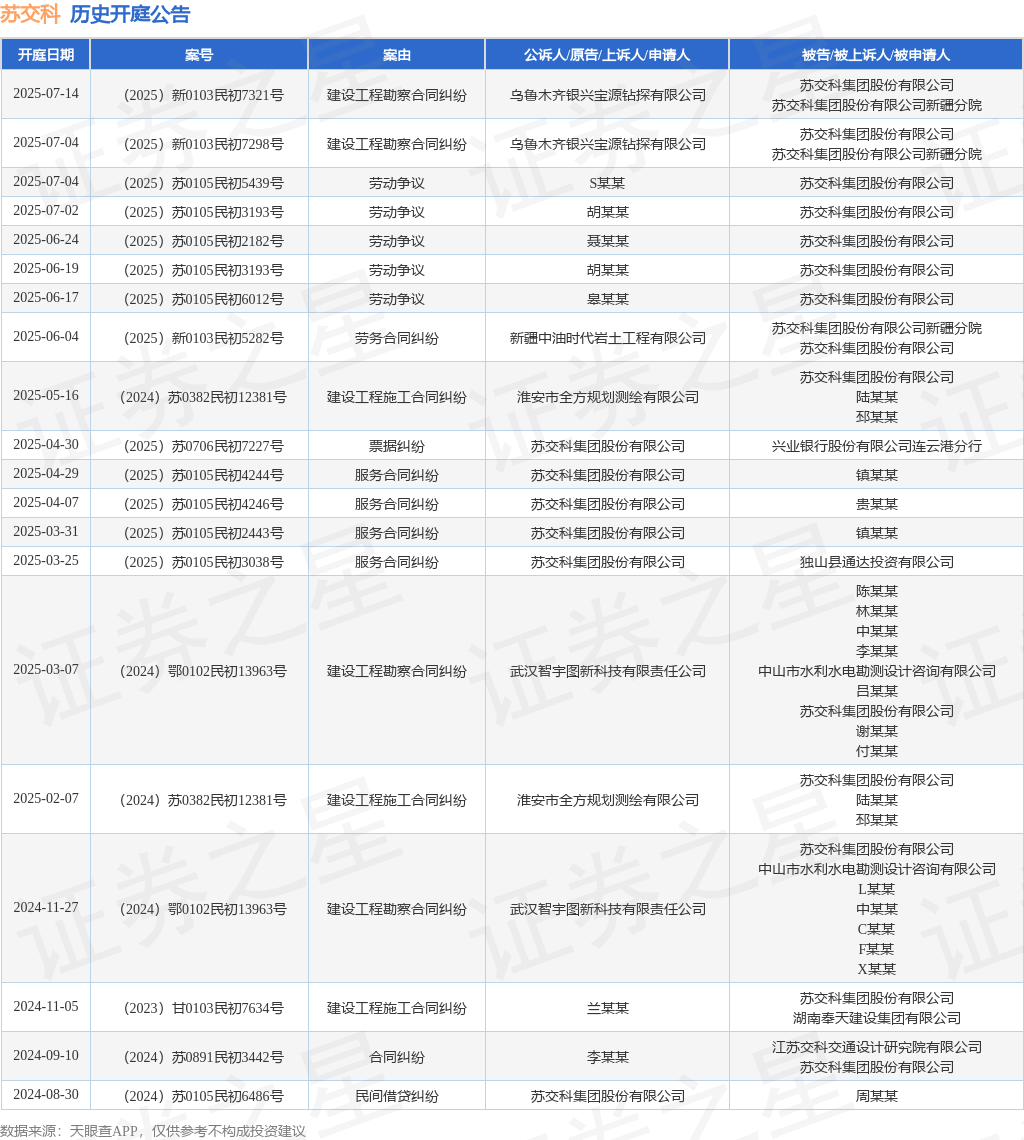The image size is (1024, 1140).
Task: Click the 民间借贷纠纷 case cause
Action: (396, 1096)
